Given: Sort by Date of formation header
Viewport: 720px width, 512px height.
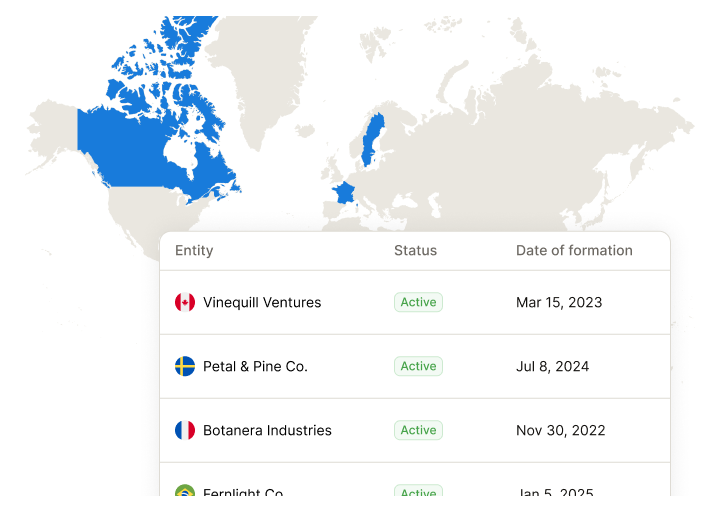Looking at the screenshot, I should (x=574, y=250).
